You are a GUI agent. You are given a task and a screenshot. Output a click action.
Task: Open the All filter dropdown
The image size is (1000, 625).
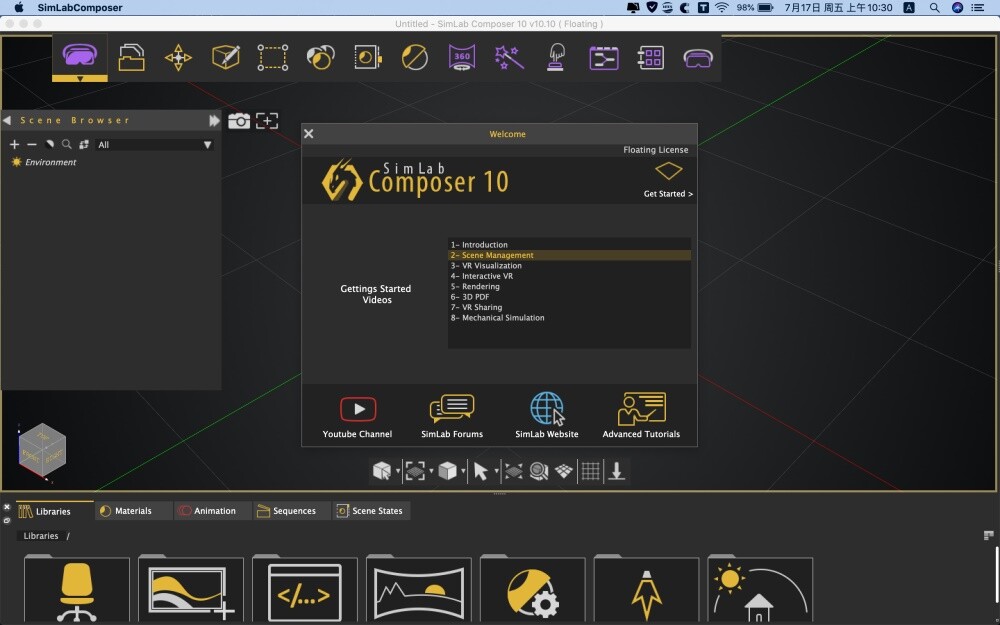154,145
